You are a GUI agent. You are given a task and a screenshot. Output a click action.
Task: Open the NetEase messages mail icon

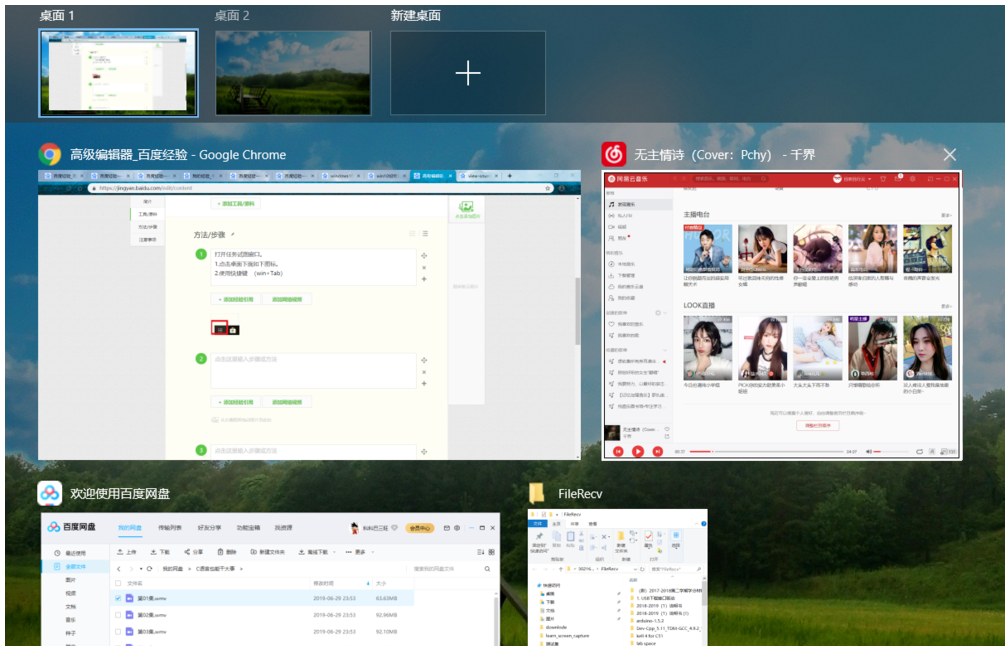pyautogui.click(x=898, y=179)
